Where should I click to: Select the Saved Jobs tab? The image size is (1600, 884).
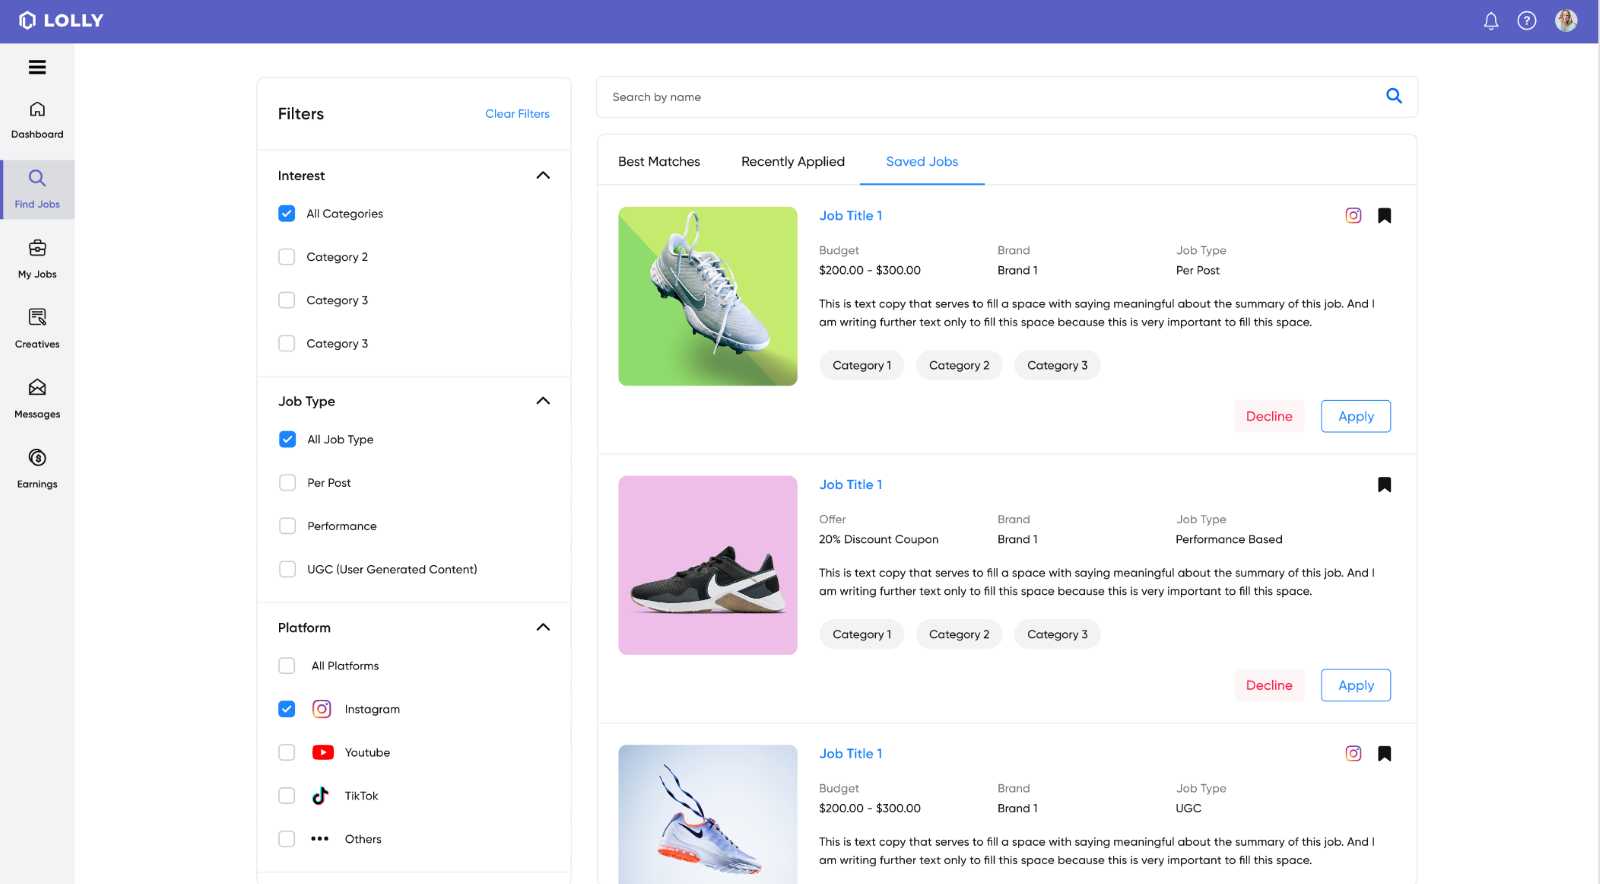tap(922, 161)
